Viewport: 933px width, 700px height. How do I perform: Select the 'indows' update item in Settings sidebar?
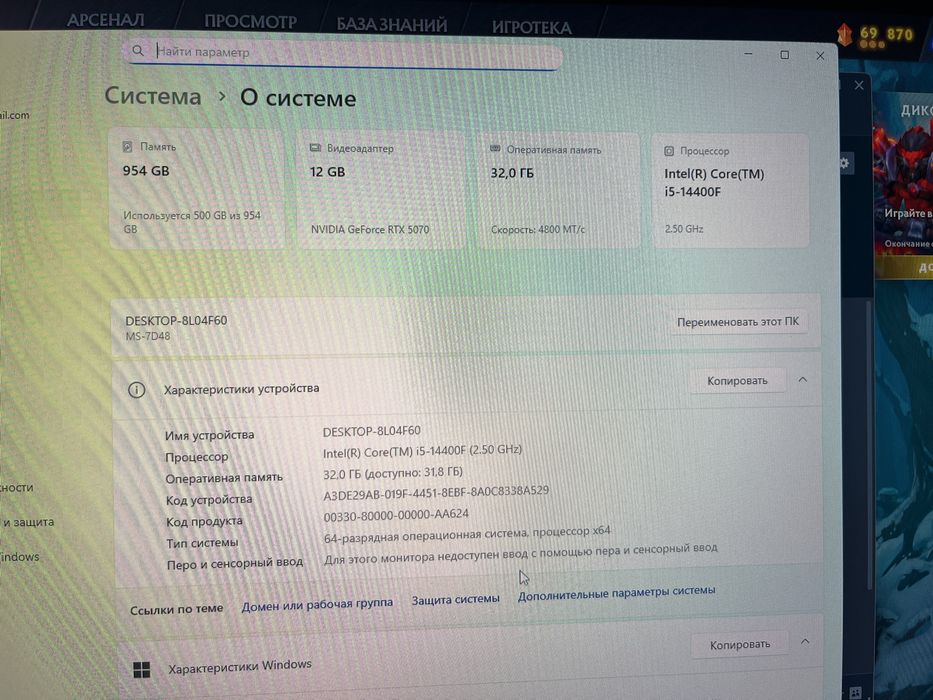point(20,557)
